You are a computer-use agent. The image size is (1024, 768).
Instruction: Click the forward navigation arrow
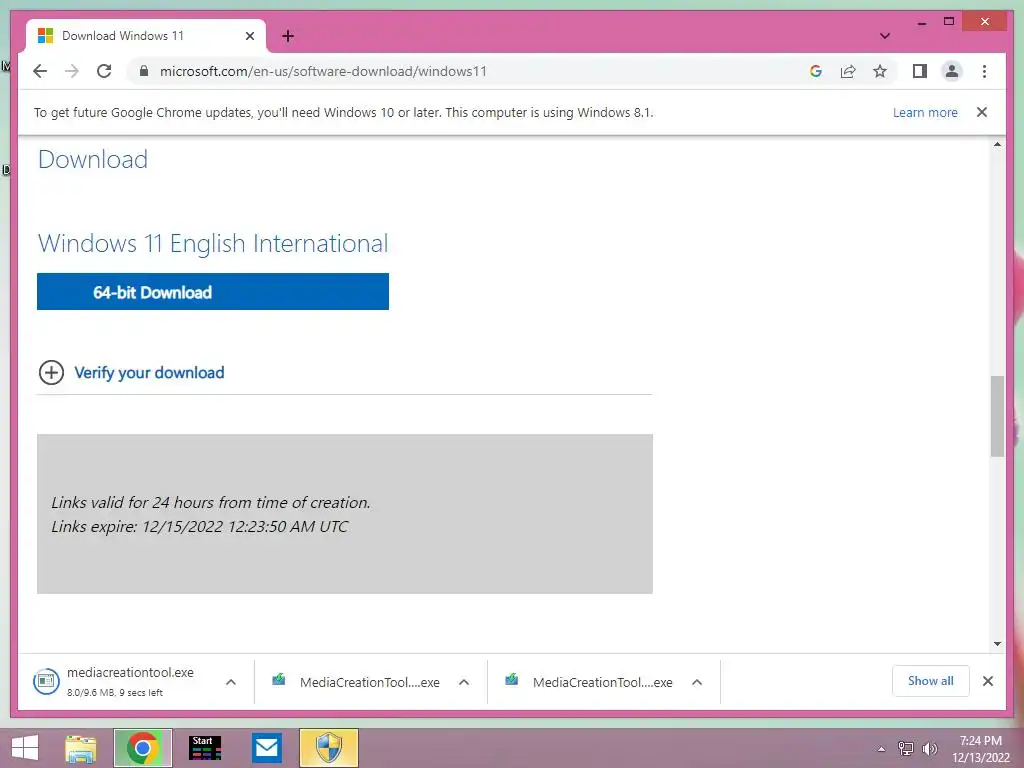coord(72,71)
